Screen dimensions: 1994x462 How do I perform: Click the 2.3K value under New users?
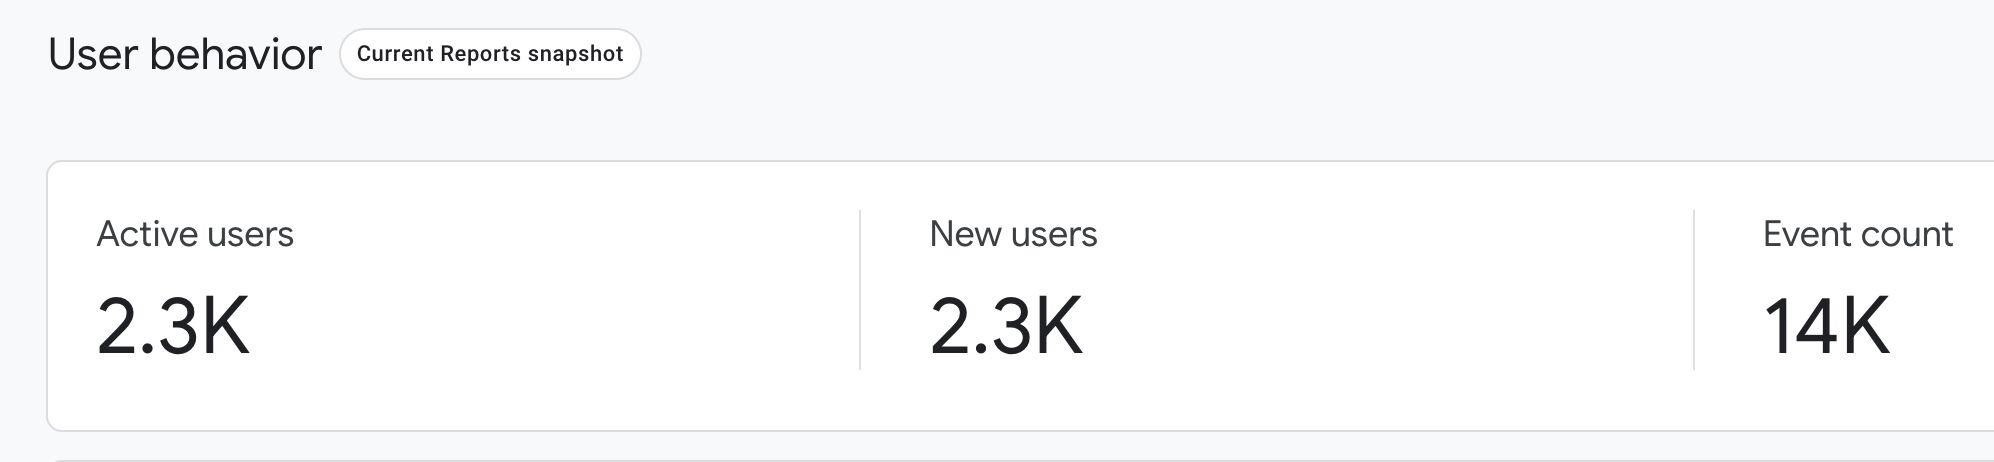1005,326
